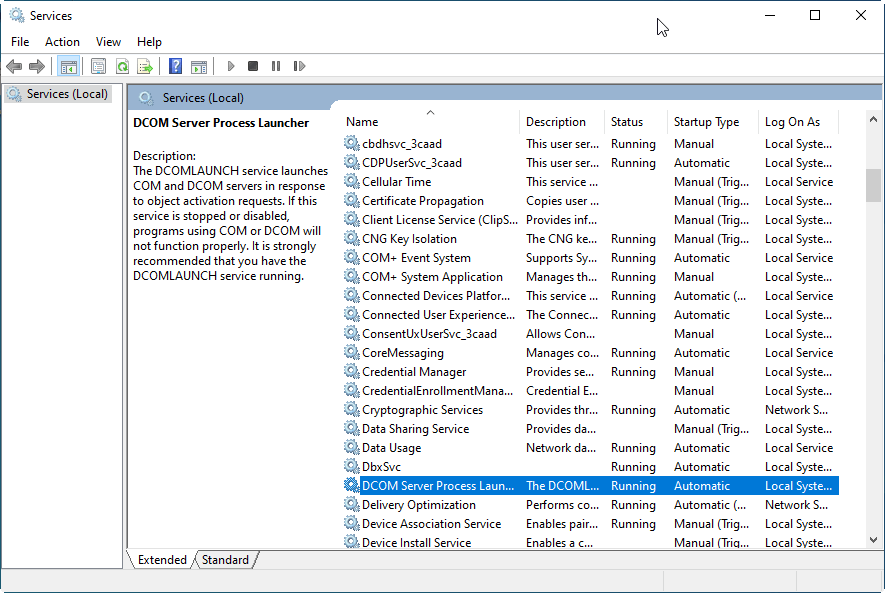Toggle Show/Hide Console Tree toolbar button
Viewport: 885px width, 593px height.
69,67
